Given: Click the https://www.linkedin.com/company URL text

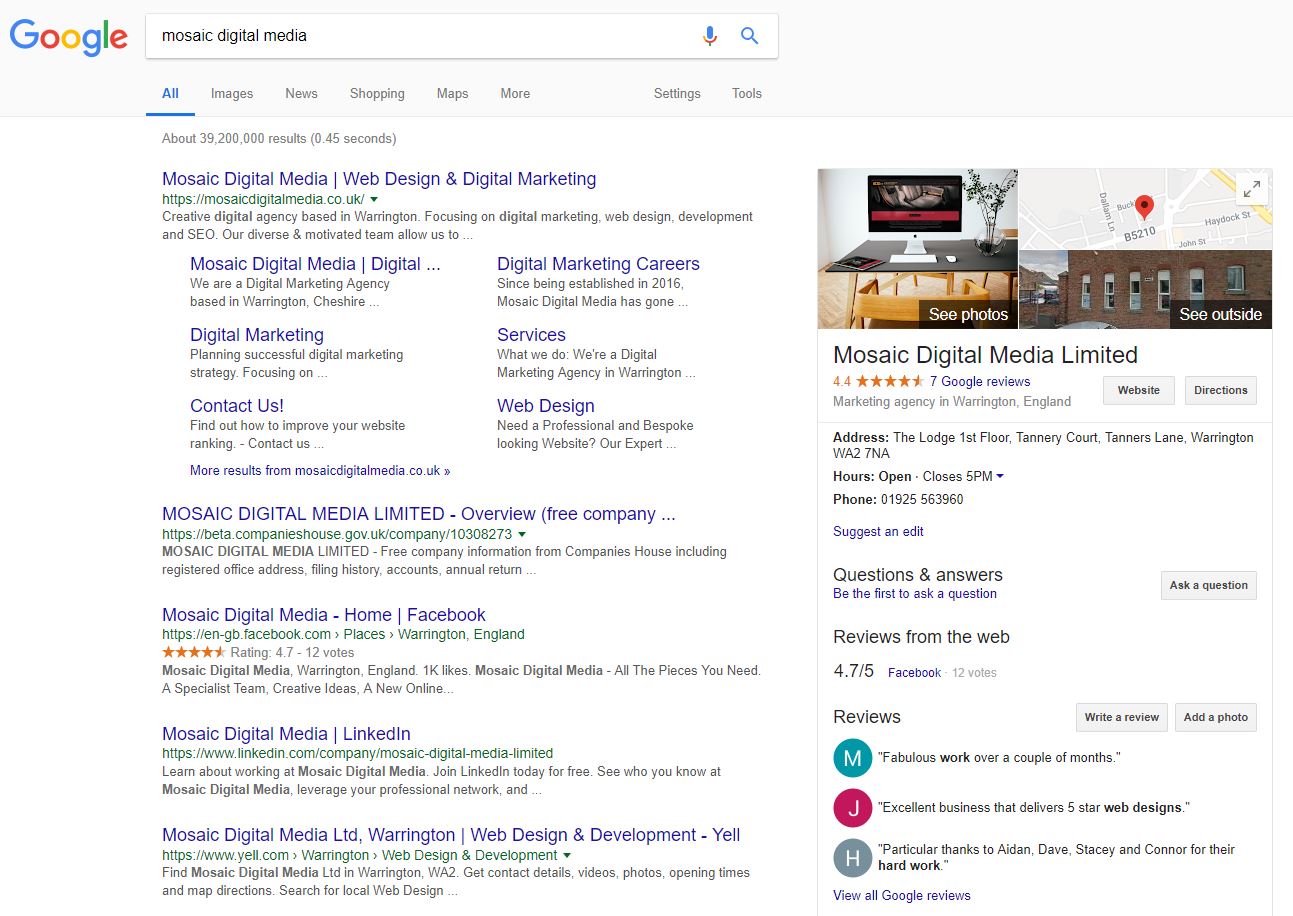Looking at the screenshot, I should pyautogui.click(x=357, y=753).
